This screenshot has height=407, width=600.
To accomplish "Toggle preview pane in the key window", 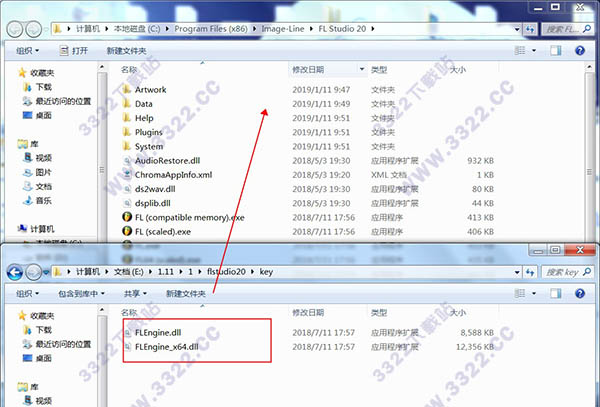I will pyautogui.click(x=556, y=293).
